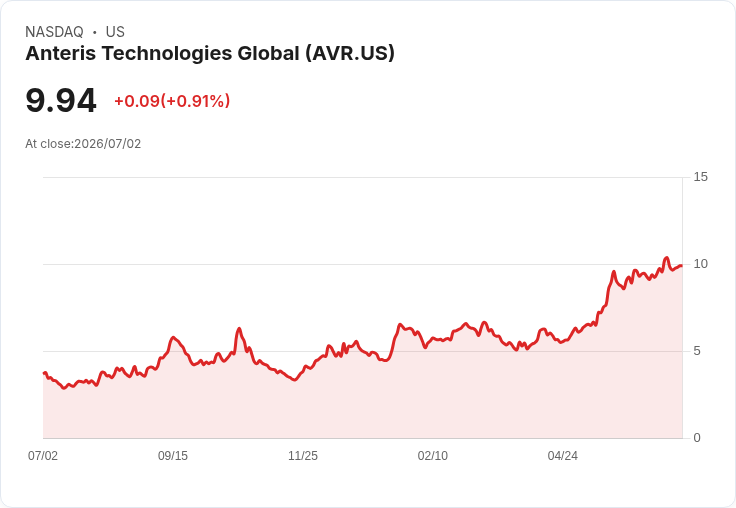Click the NASDAQ exchange label
Viewport: 736px width, 508px height.
[x=54, y=32]
